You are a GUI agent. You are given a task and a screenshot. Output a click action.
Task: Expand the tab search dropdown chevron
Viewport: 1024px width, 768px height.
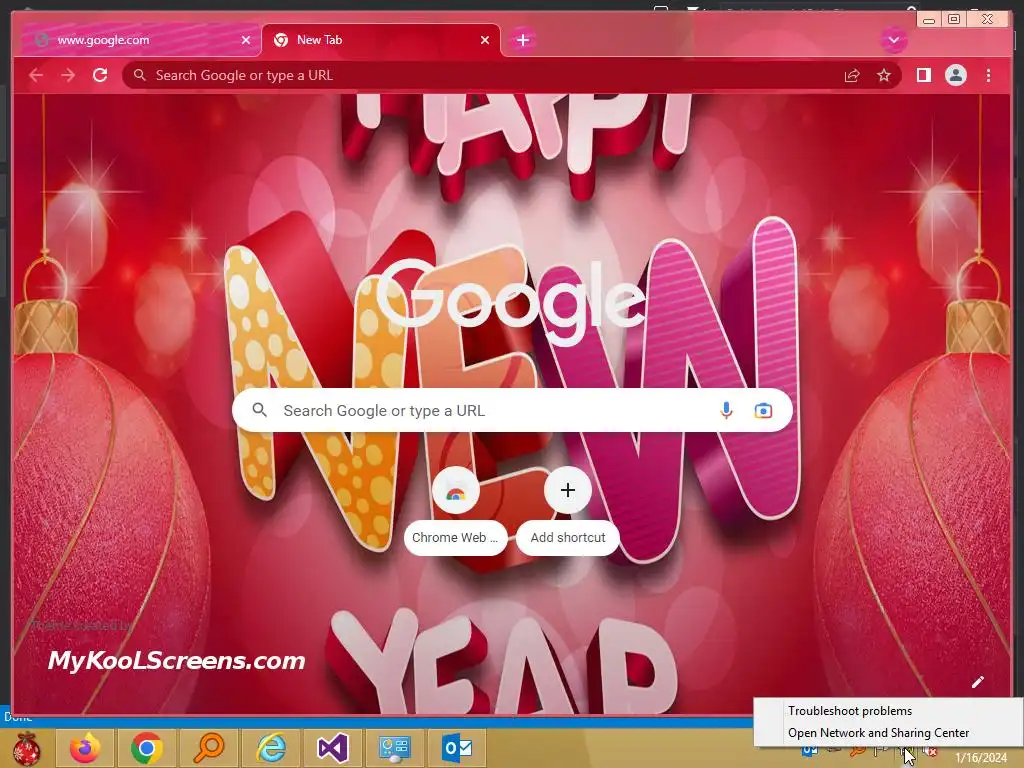coord(893,40)
